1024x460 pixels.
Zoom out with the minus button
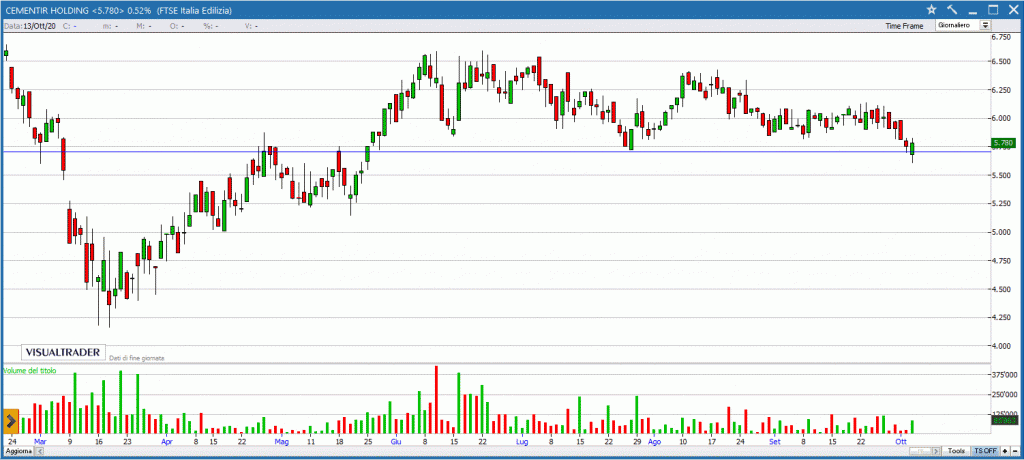[x=1015, y=451]
